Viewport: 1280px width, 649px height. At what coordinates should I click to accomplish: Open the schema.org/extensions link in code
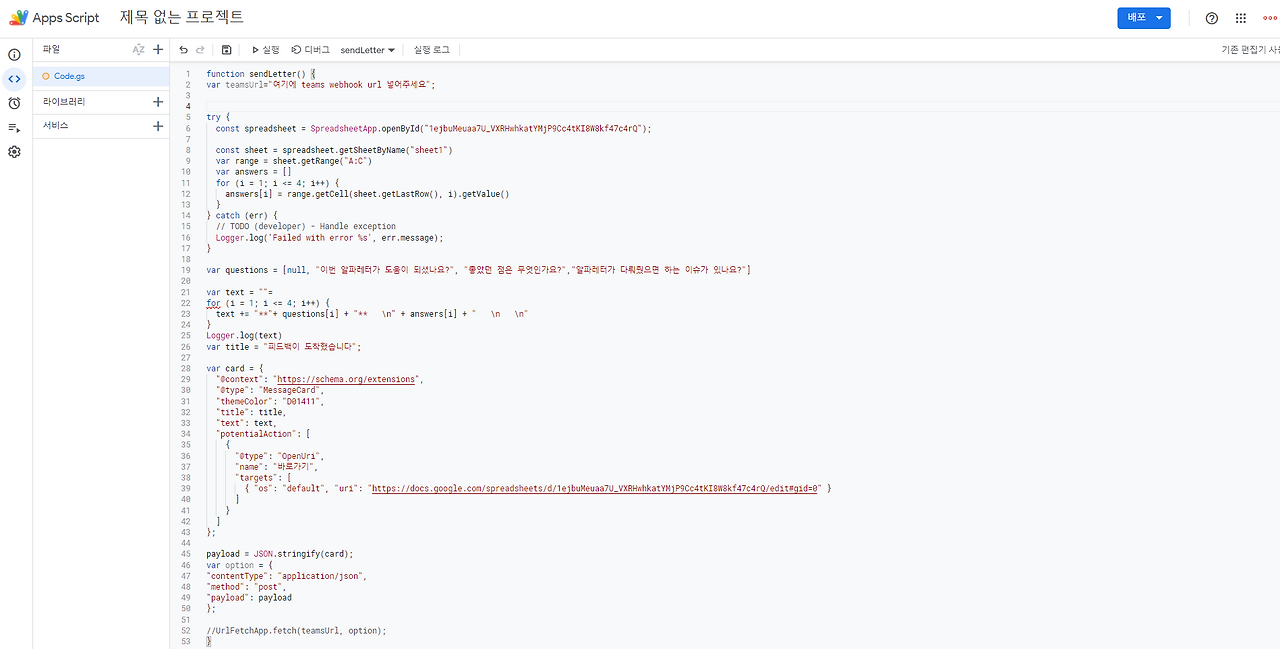[x=346, y=379]
